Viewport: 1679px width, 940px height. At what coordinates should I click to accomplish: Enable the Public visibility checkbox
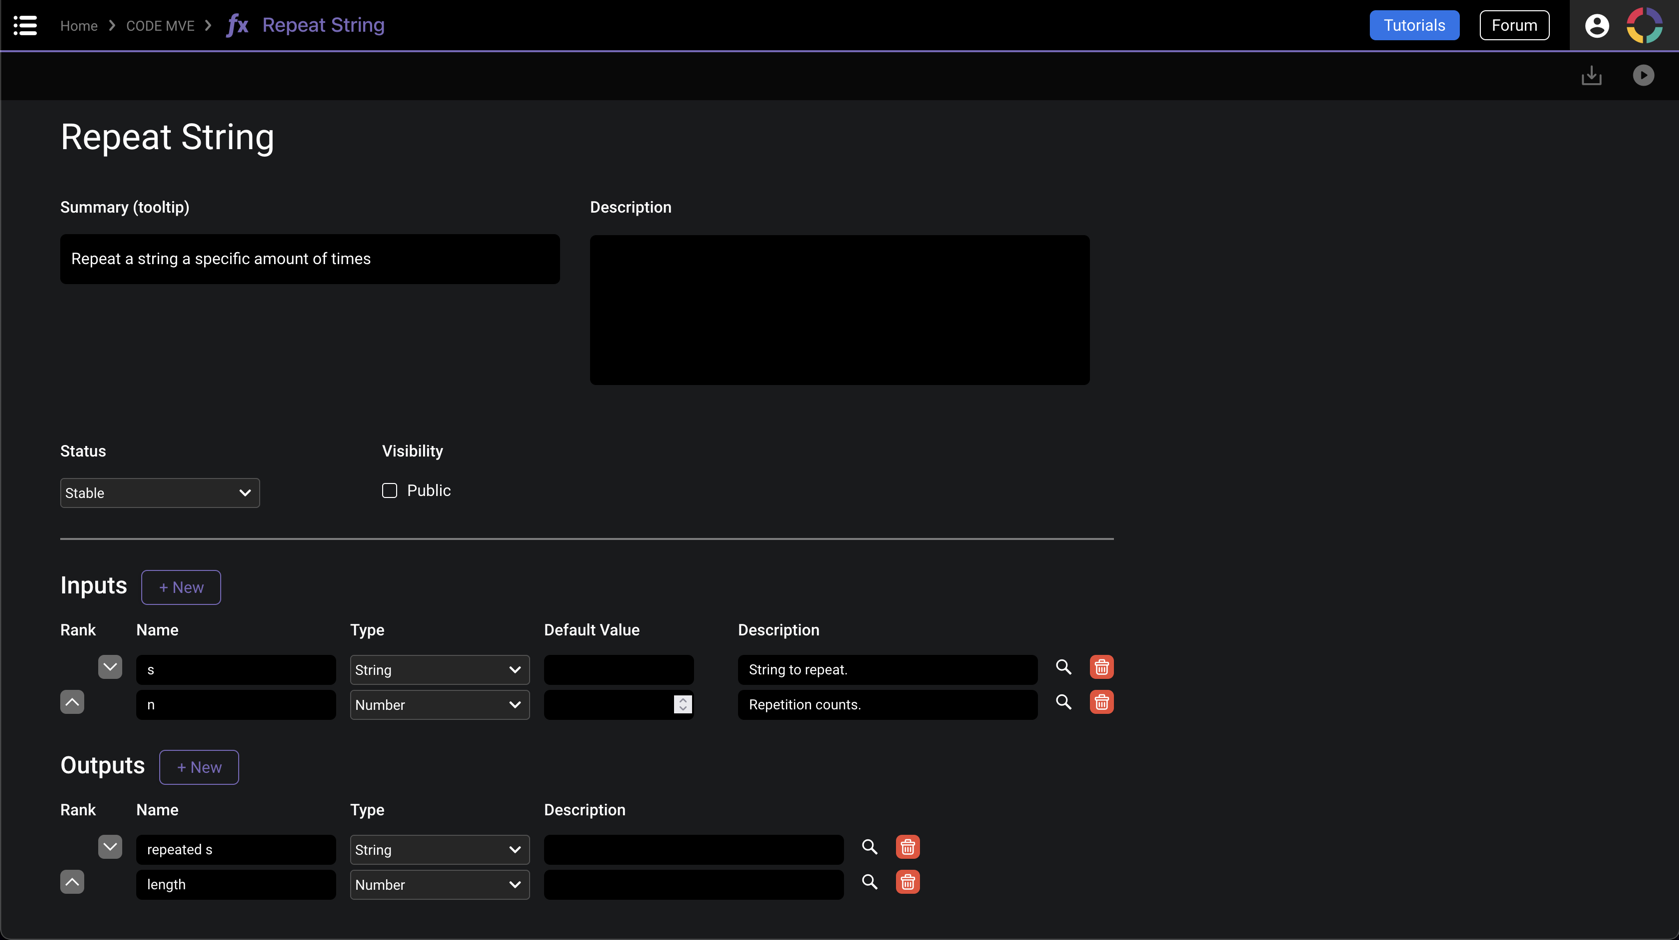pos(389,491)
